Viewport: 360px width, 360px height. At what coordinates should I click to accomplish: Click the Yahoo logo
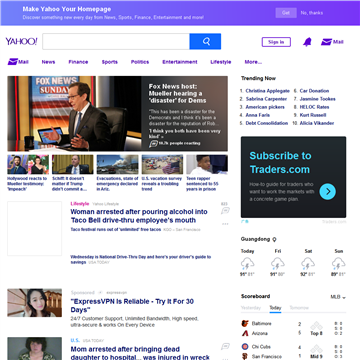[21, 42]
